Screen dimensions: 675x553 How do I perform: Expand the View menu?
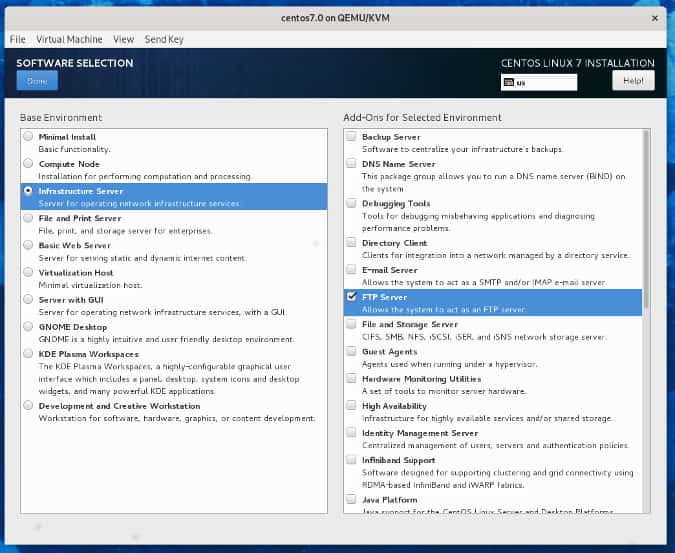[123, 39]
